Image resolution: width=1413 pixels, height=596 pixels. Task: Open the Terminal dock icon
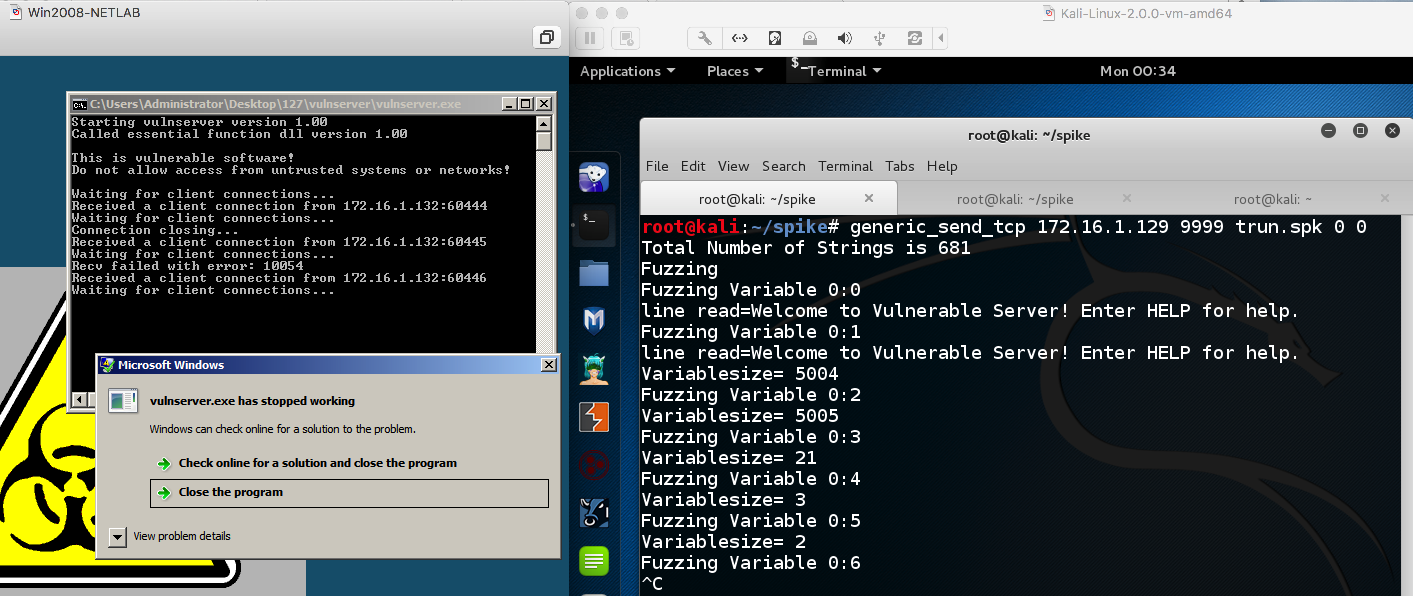pos(594,224)
